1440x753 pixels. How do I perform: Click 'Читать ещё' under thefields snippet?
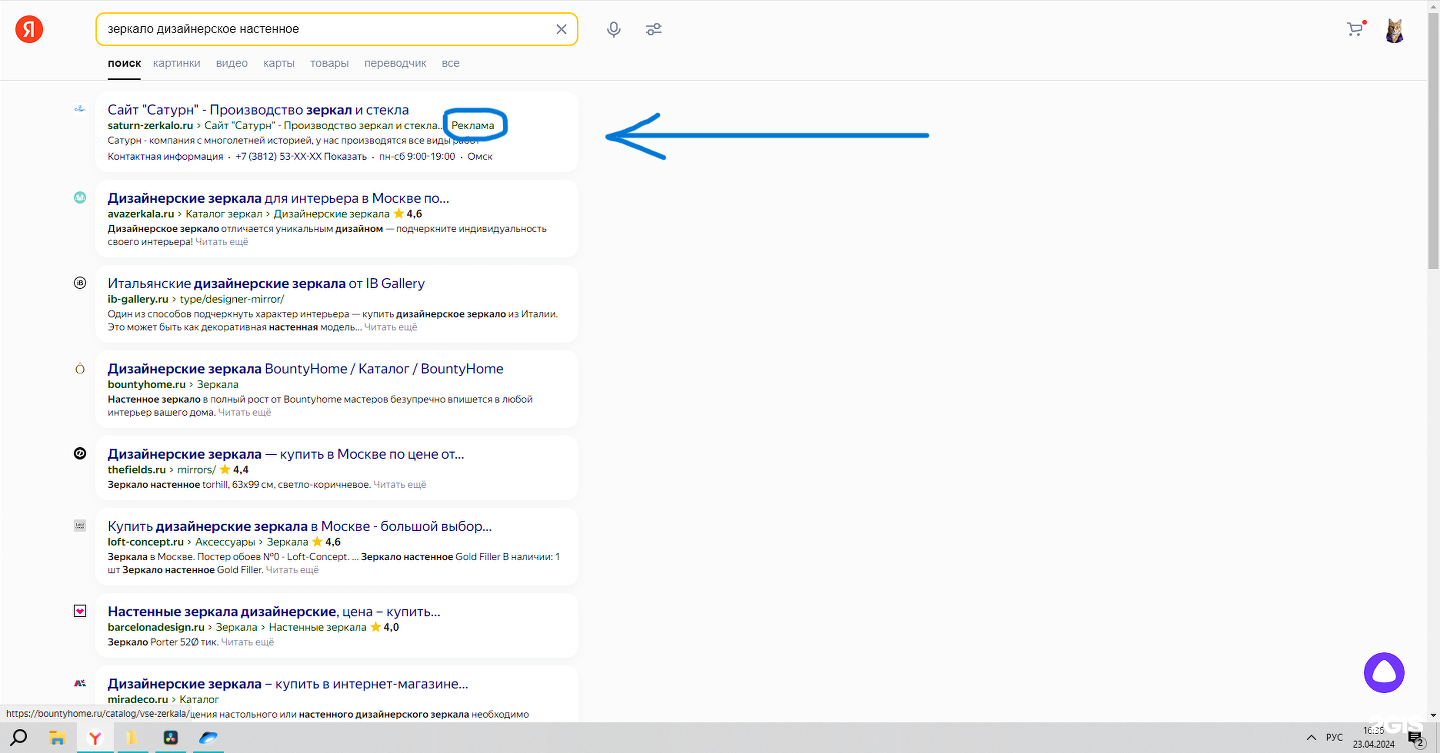pos(400,485)
